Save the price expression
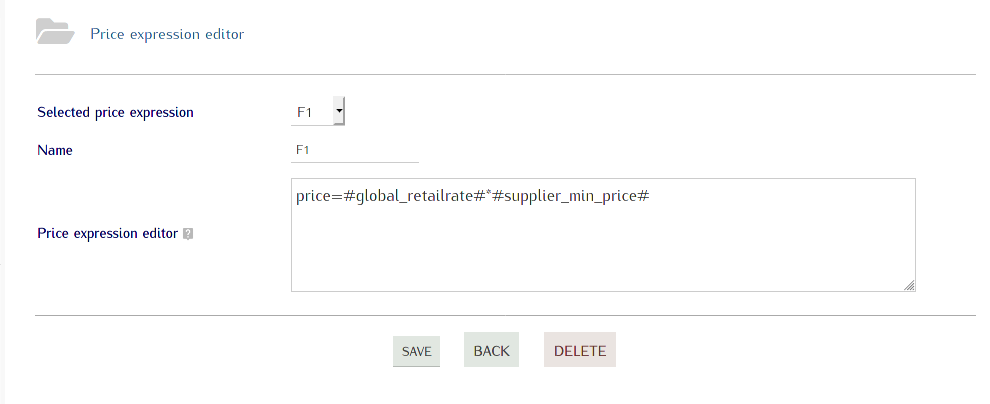The height and width of the screenshot is (404, 990). (x=416, y=351)
